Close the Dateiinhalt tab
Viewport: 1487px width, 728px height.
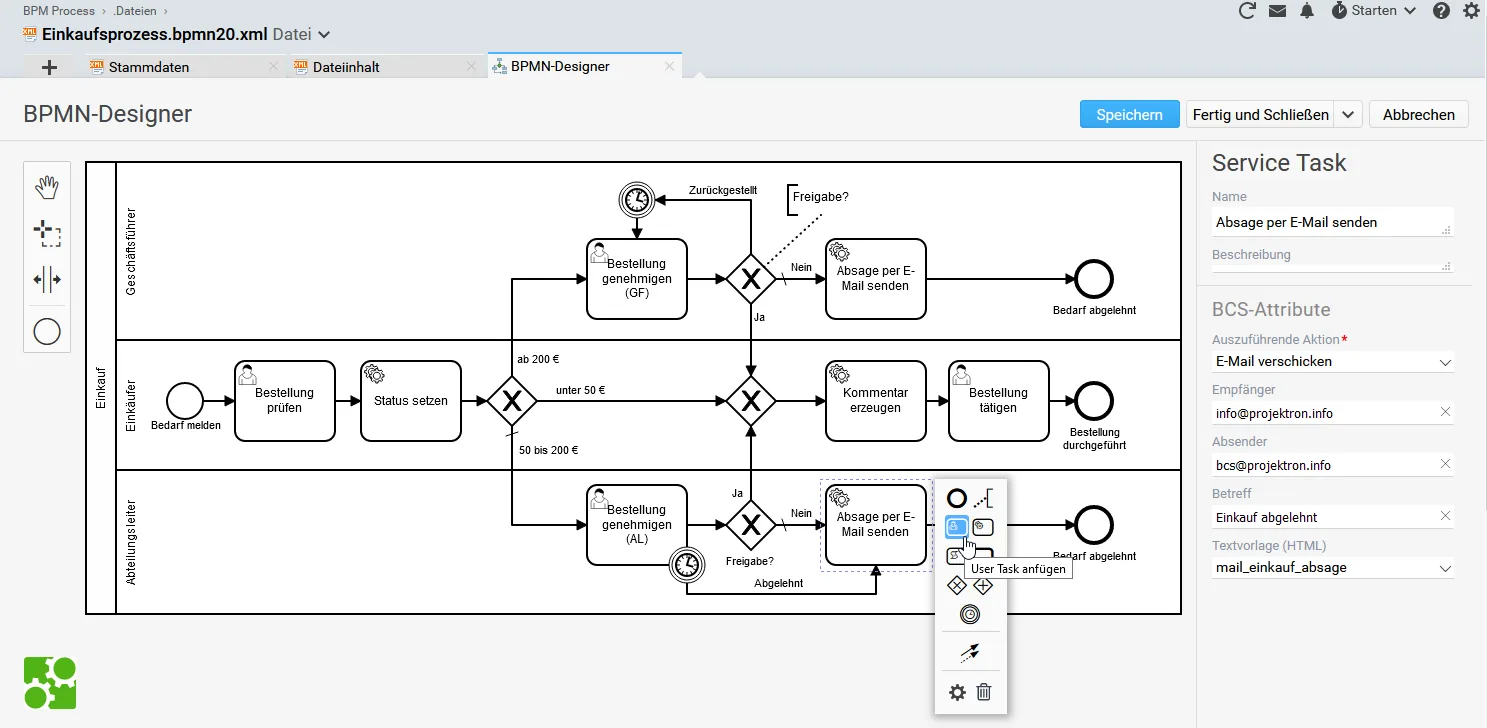point(472,67)
